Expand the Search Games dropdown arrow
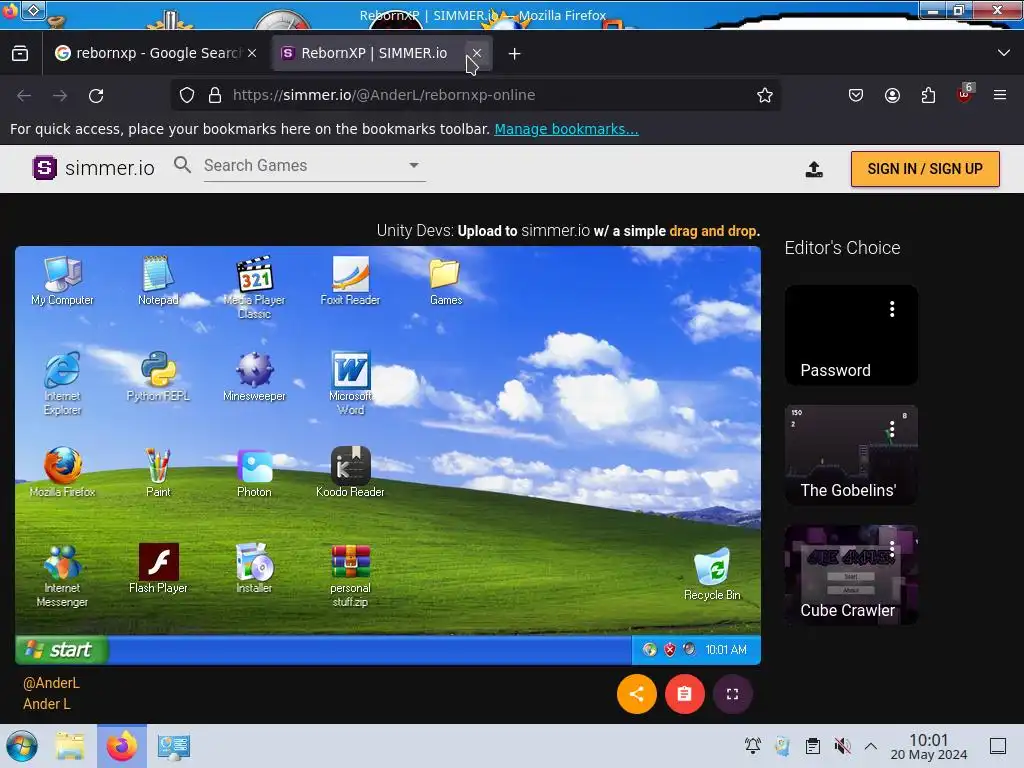Image resolution: width=1024 pixels, height=768 pixels. point(414,166)
